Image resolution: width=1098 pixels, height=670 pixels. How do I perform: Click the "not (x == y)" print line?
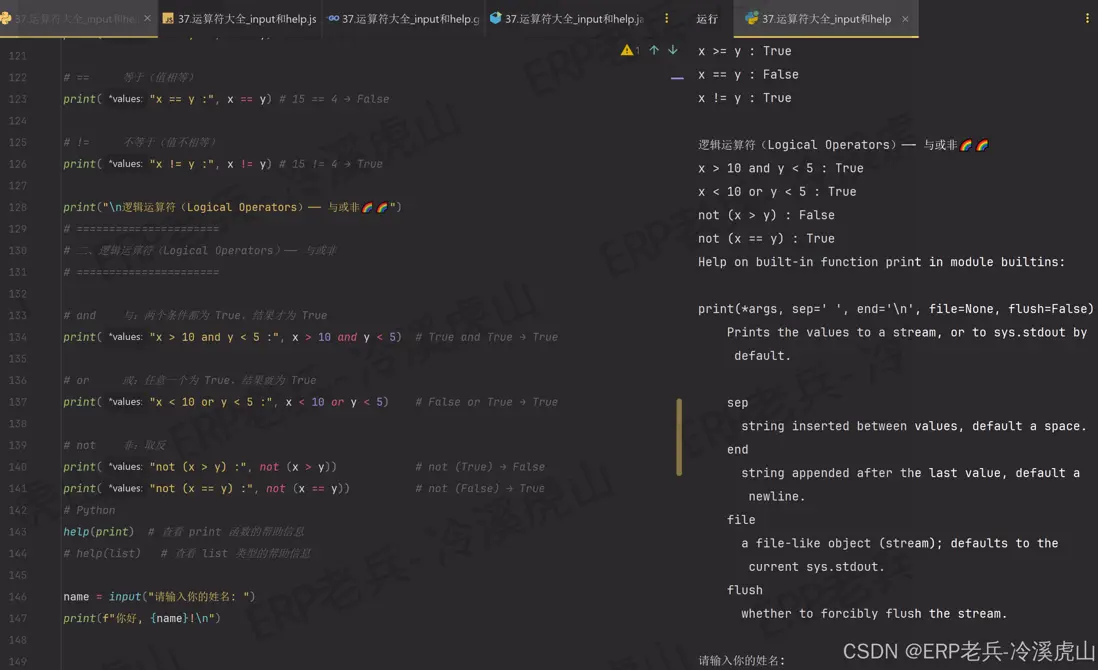304,489
